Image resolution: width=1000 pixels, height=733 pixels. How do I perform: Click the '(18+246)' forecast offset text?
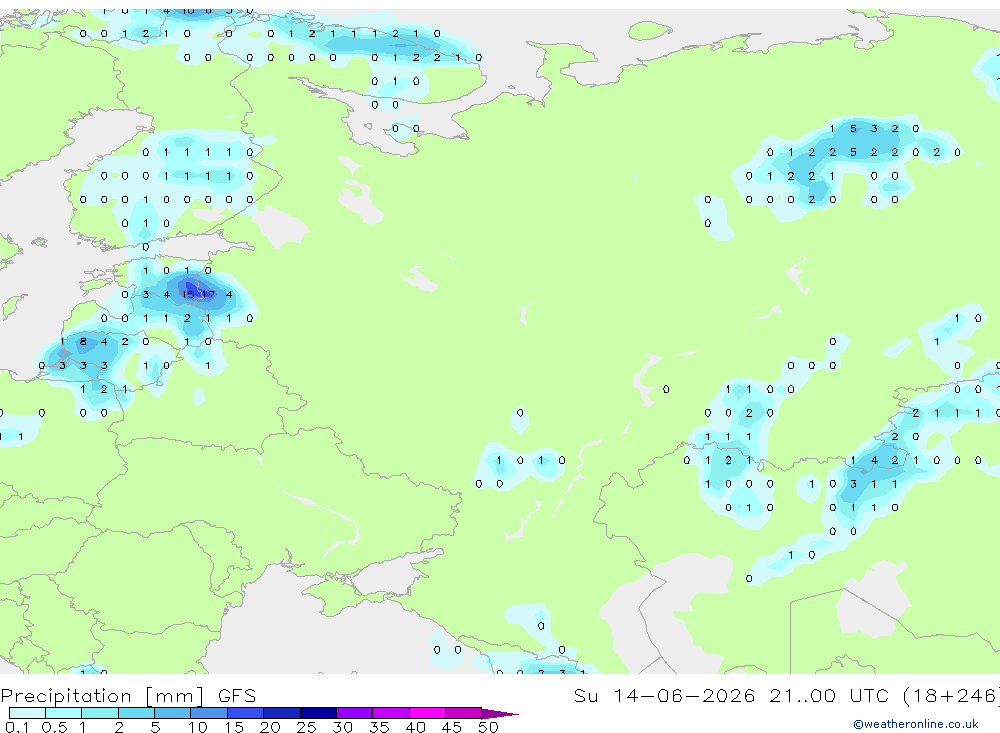(951, 695)
